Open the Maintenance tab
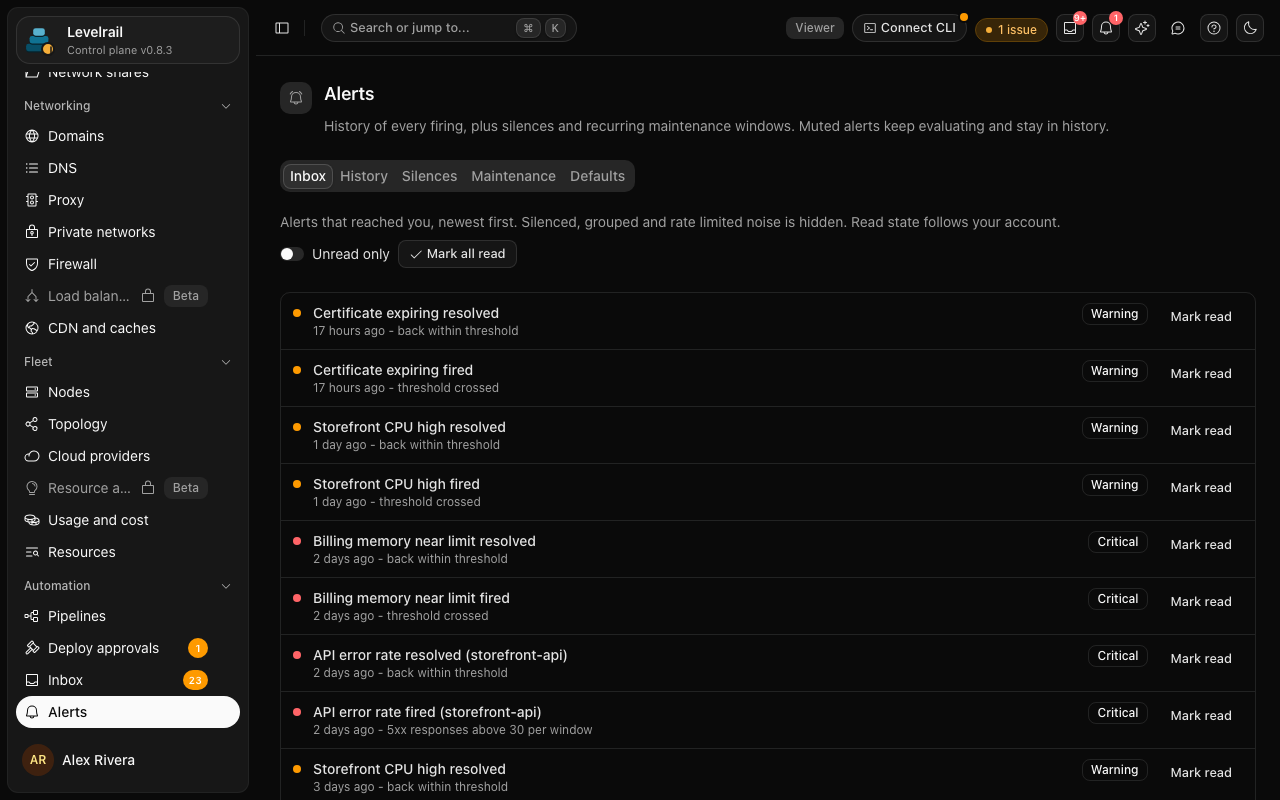Viewport: 1280px width, 800px height. [513, 176]
